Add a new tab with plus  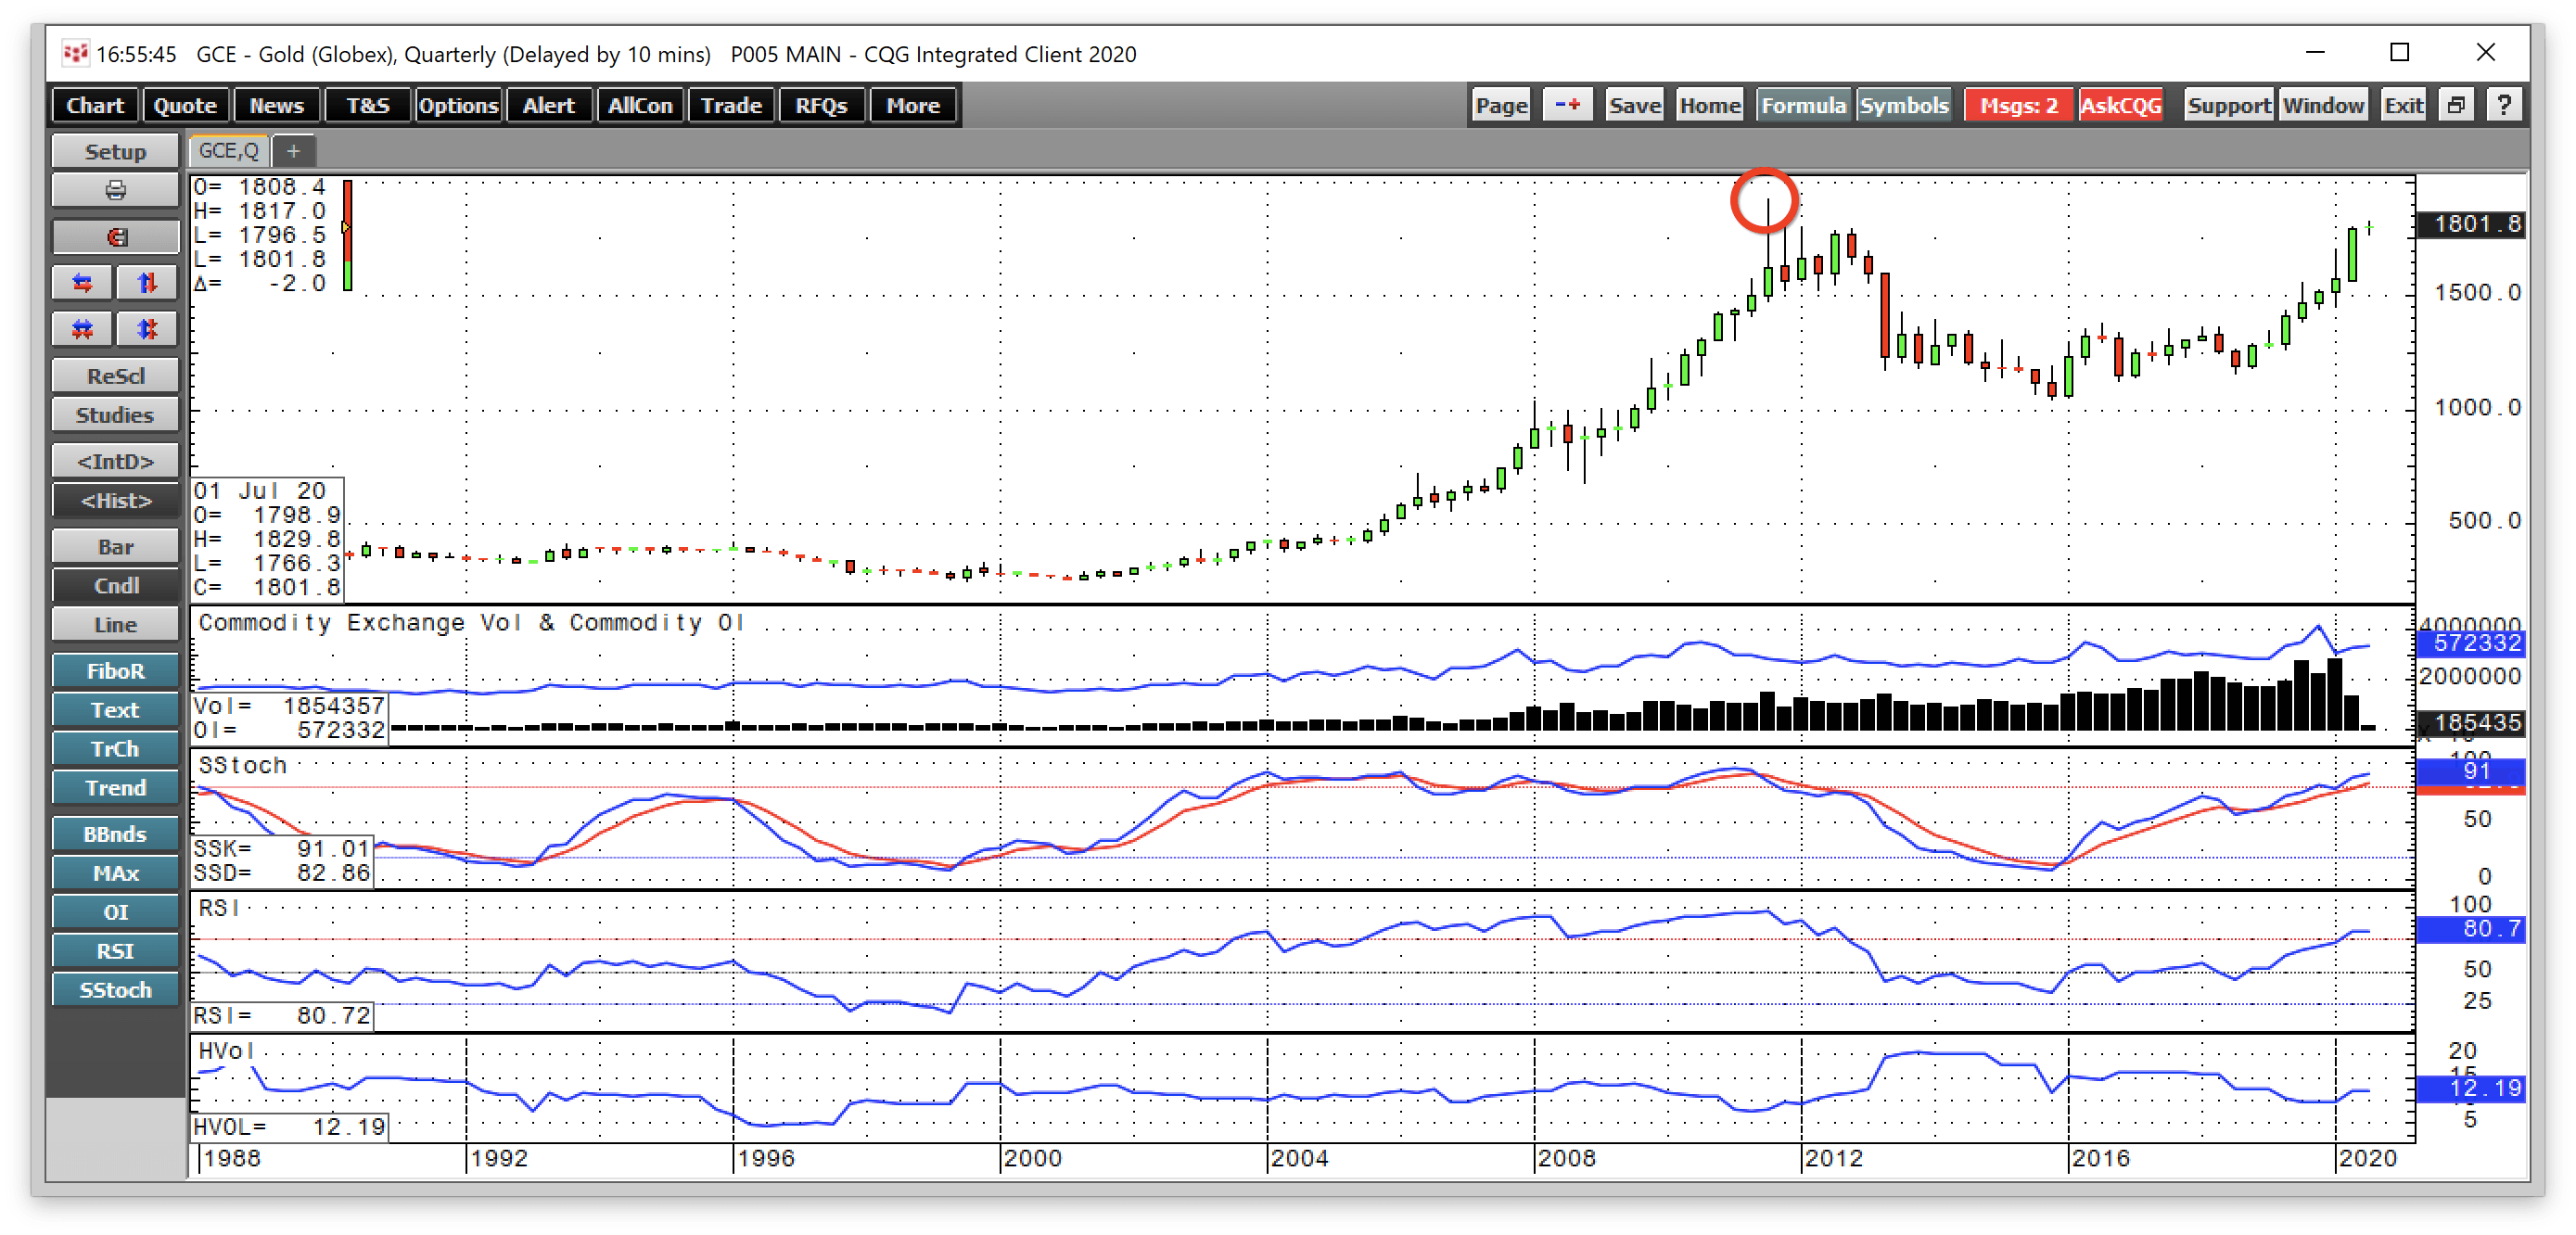293,151
